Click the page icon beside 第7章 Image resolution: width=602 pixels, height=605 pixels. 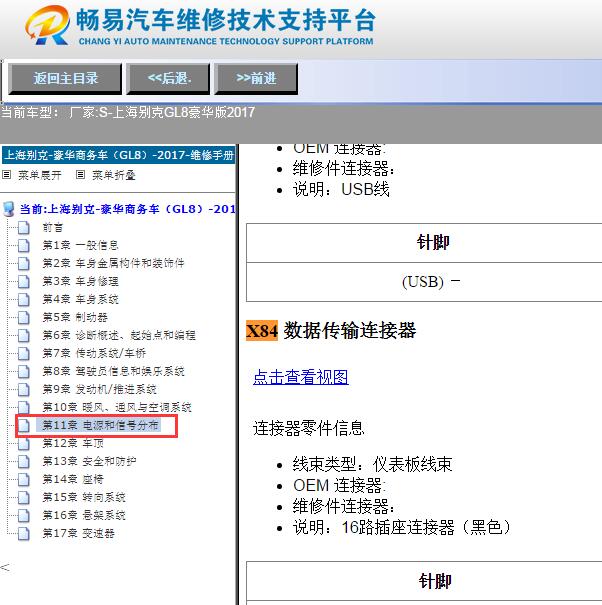(24, 353)
